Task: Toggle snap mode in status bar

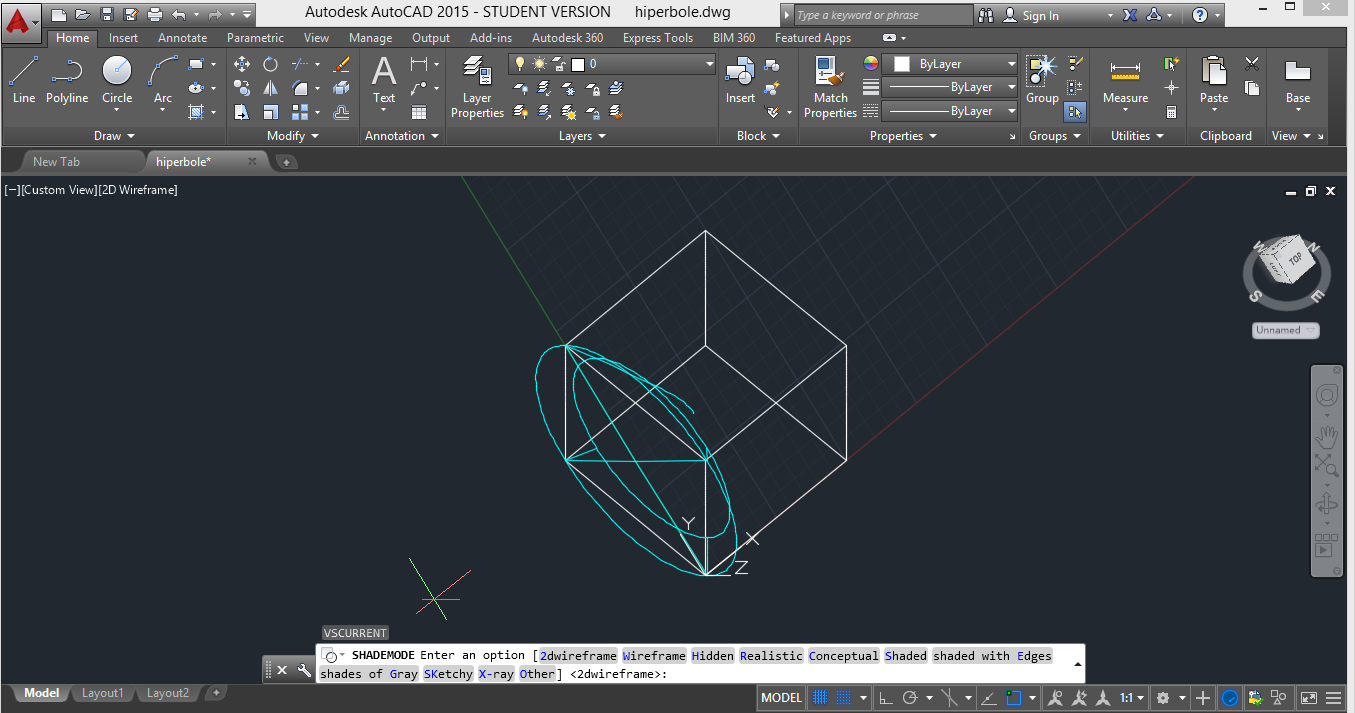Action: pos(844,698)
